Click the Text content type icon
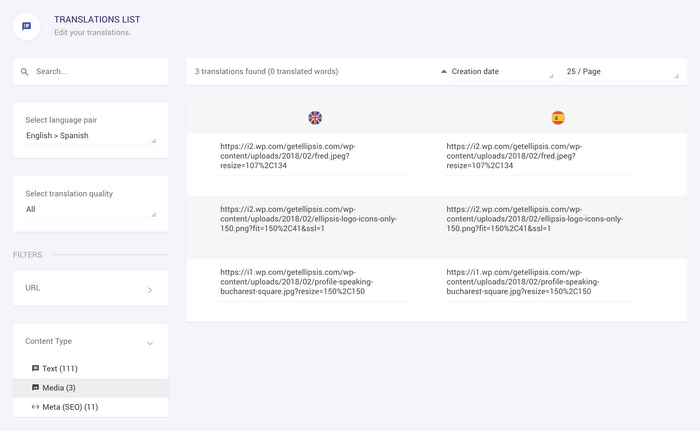 [35, 368]
